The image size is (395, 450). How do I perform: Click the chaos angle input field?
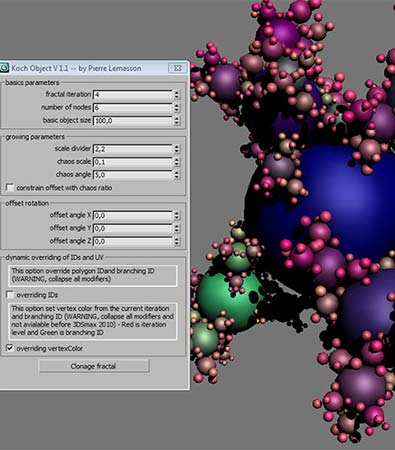[133, 175]
